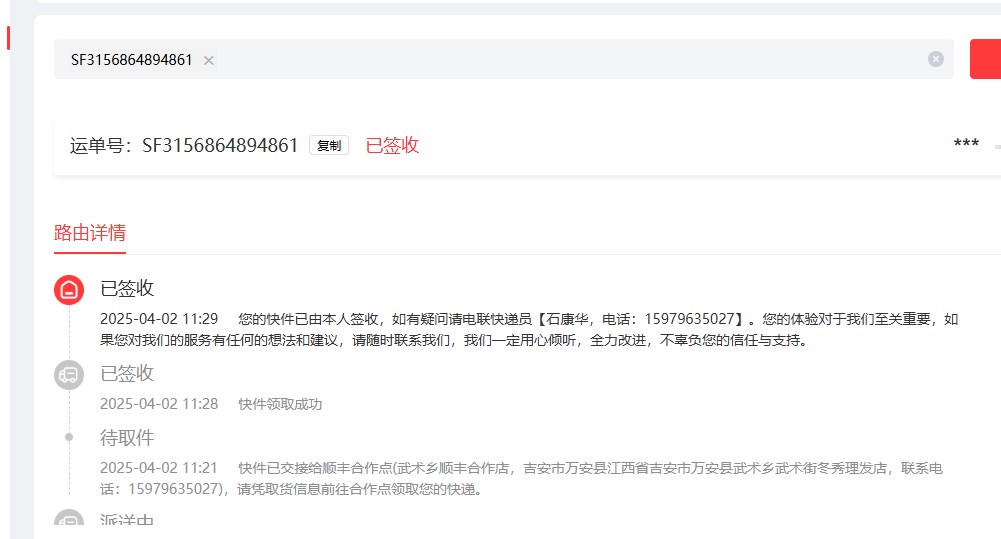Image resolution: width=1001 pixels, height=539 pixels.
Task: Select the 待取件 timeline dot
Action: 69,437
